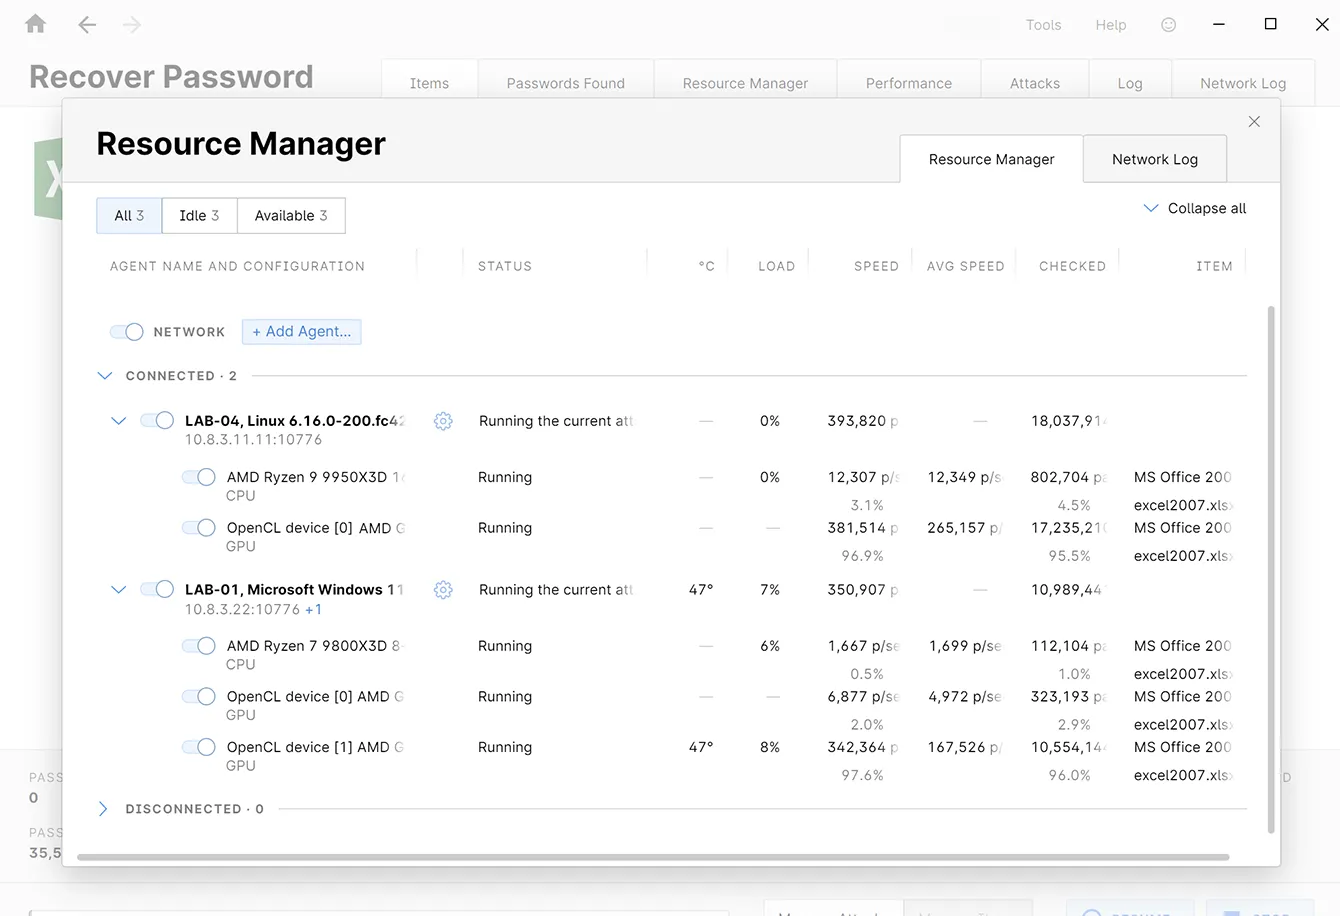
Task: Collapse the LAB-01 agent device list
Action: pyautogui.click(x=118, y=590)
